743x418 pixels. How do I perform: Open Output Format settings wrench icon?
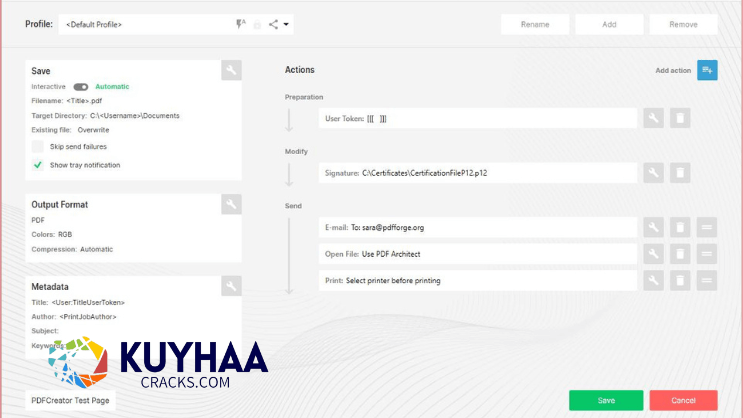click(231, 204)
